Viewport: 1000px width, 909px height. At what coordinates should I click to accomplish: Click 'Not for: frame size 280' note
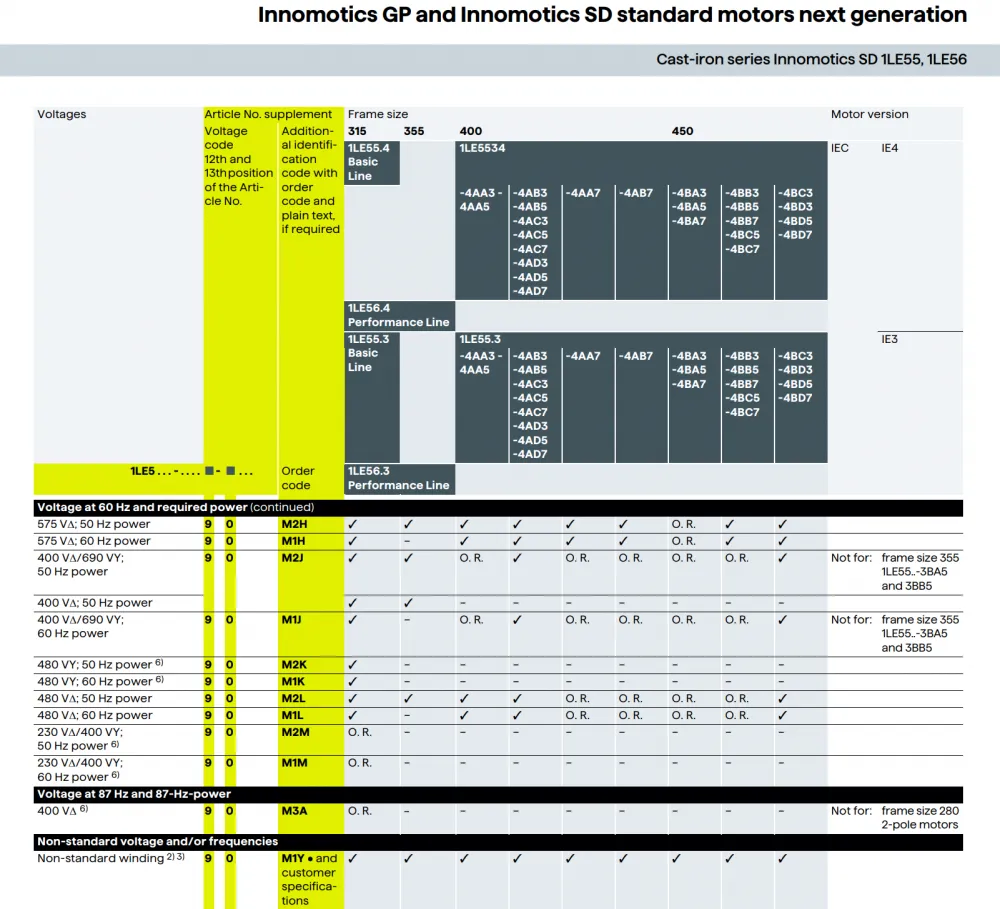click(895, 818)
